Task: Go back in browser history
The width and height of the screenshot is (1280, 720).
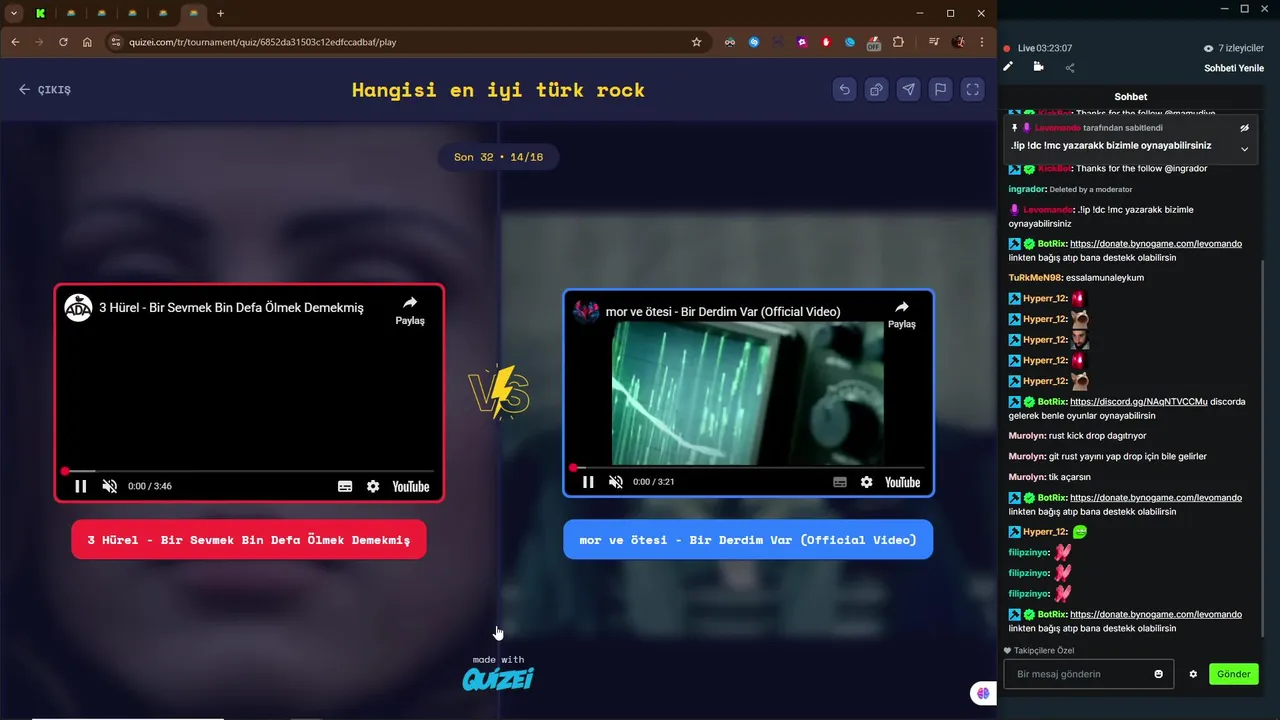Action: click(x=15, y=42)
